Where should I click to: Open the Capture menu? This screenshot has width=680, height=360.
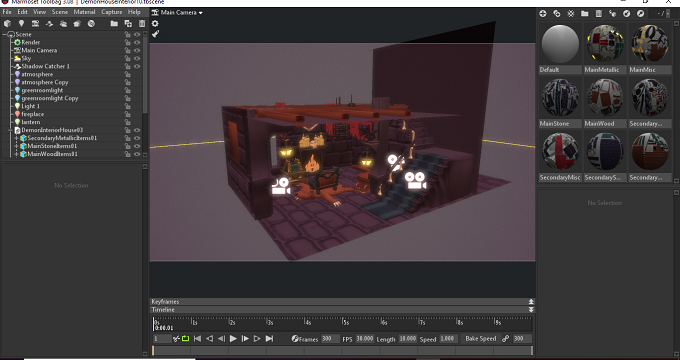tap(111, 12)
